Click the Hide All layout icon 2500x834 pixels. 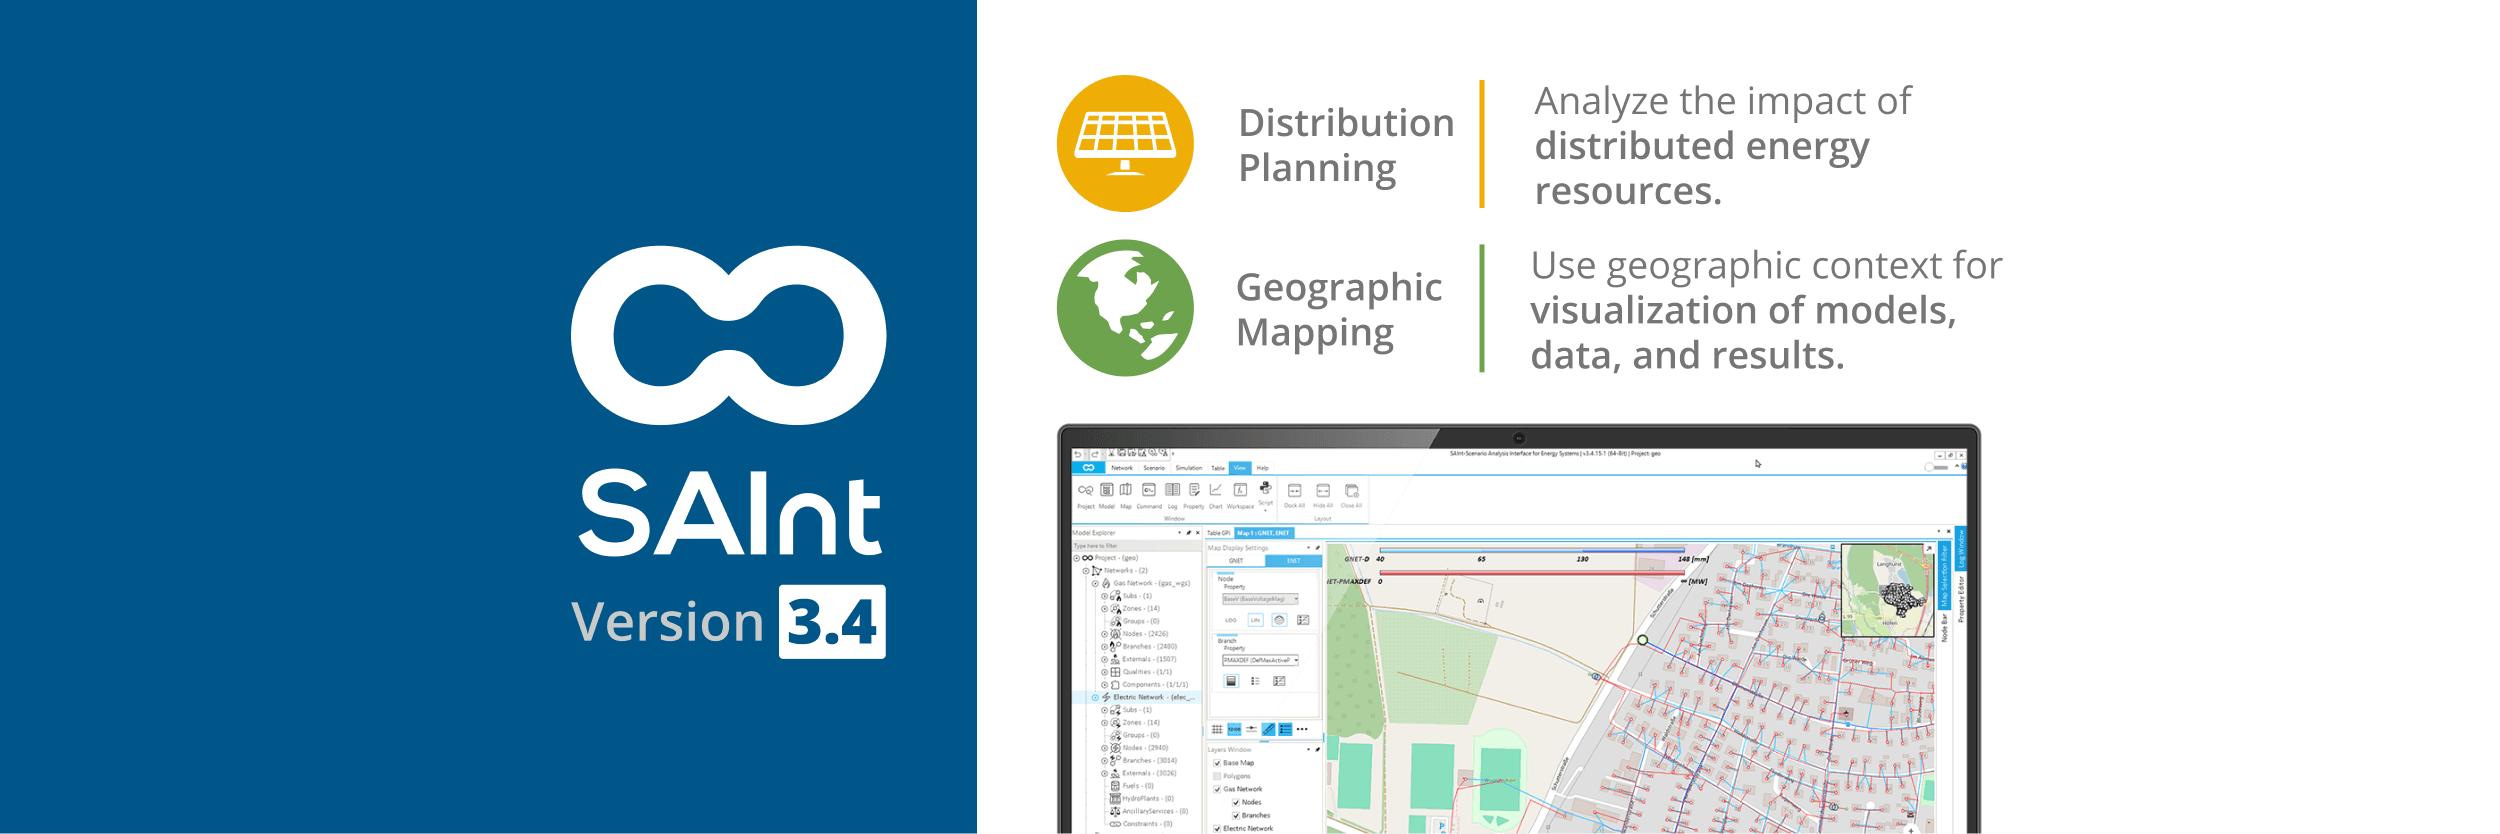(1323, 492)
